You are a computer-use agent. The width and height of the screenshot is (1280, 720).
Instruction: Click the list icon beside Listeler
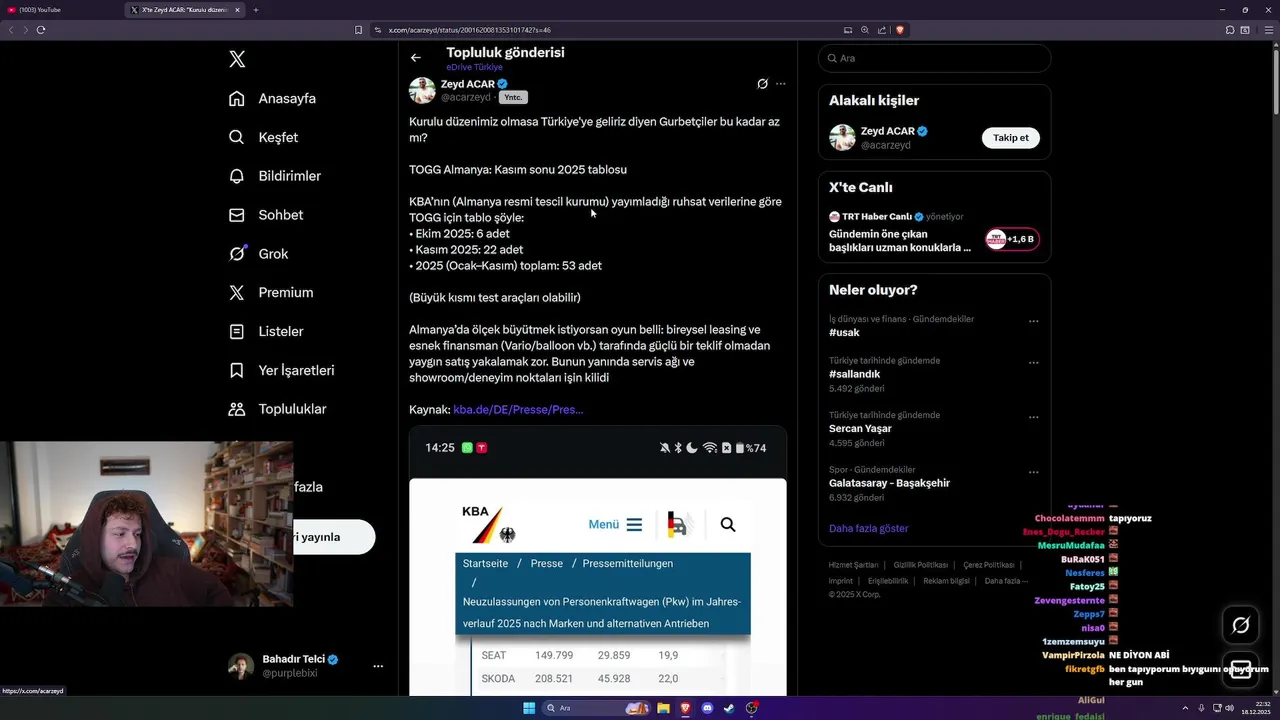pyautogui.click(x=237, y=331)
